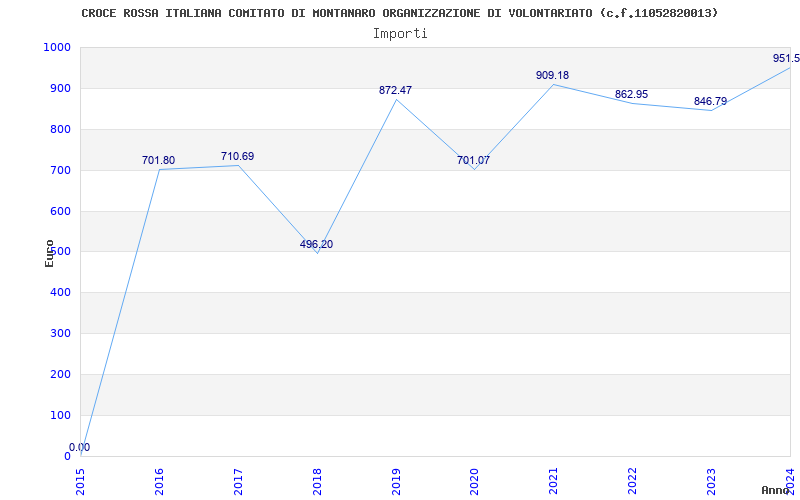This screenshot has width=800, height=500.
Task: Select the 2019 x-axis year label
Action: tap(396, 481)
